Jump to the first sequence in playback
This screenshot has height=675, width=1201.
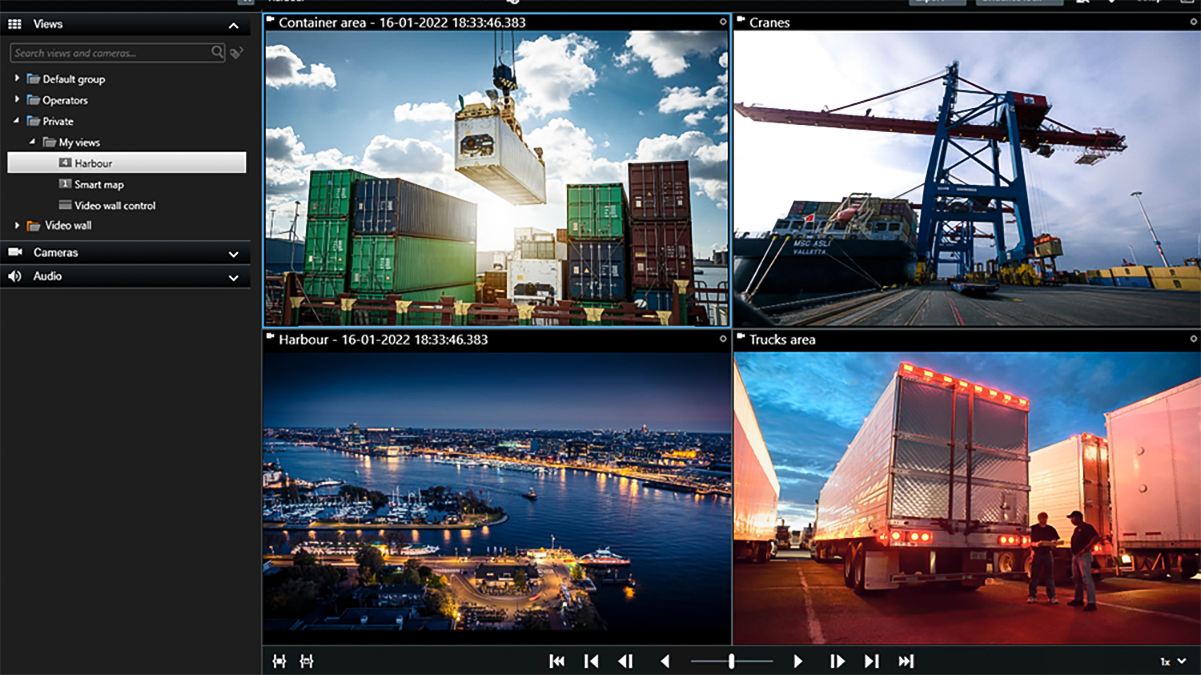tap(557, 661)
